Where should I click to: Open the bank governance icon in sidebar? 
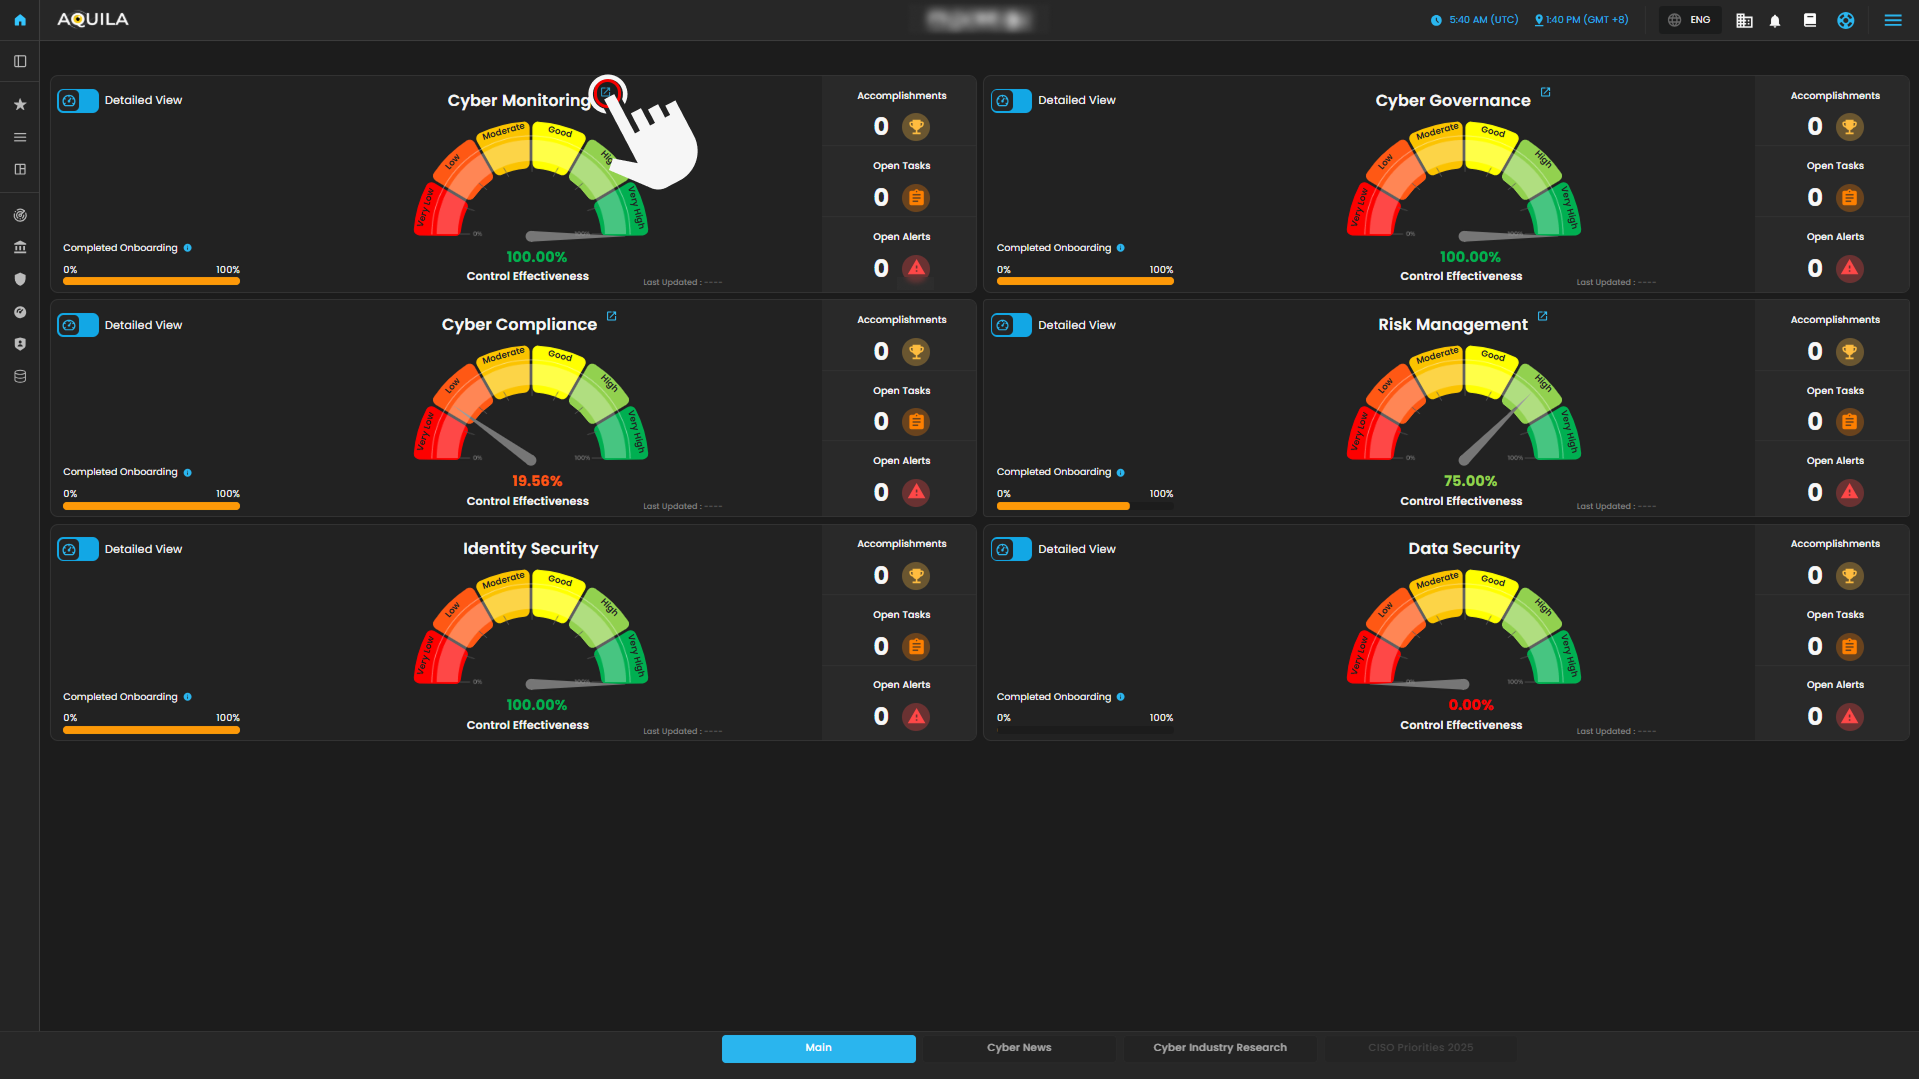[20, 248]
